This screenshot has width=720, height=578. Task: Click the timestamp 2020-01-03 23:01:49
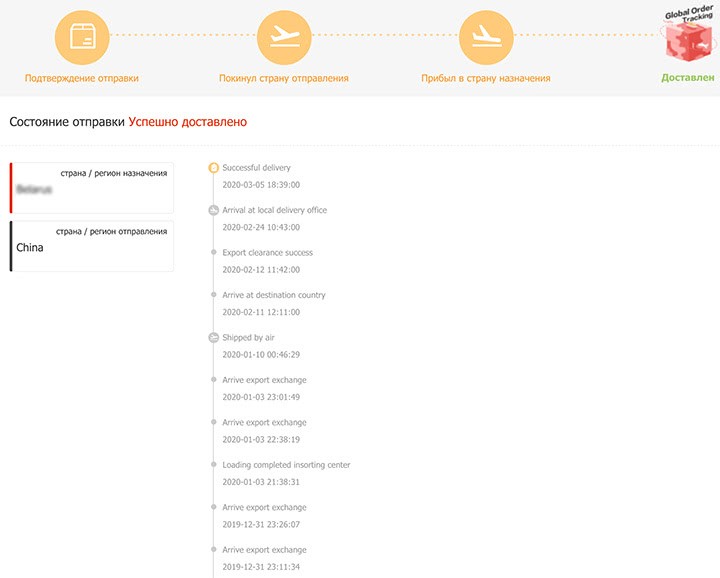[261, 397]
